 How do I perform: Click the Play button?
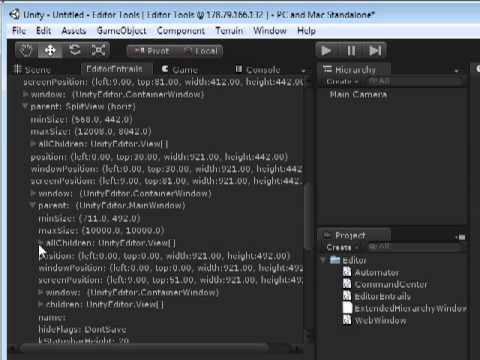(326, 51)
